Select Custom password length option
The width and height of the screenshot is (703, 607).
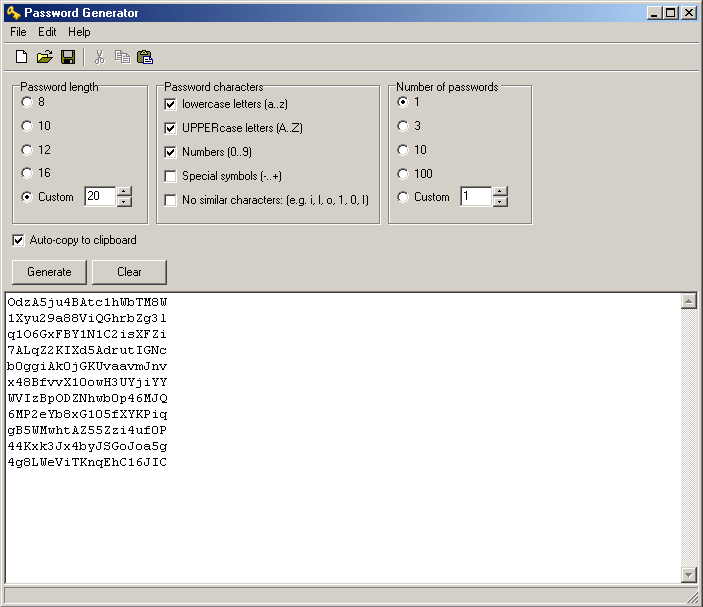(27, 197)
